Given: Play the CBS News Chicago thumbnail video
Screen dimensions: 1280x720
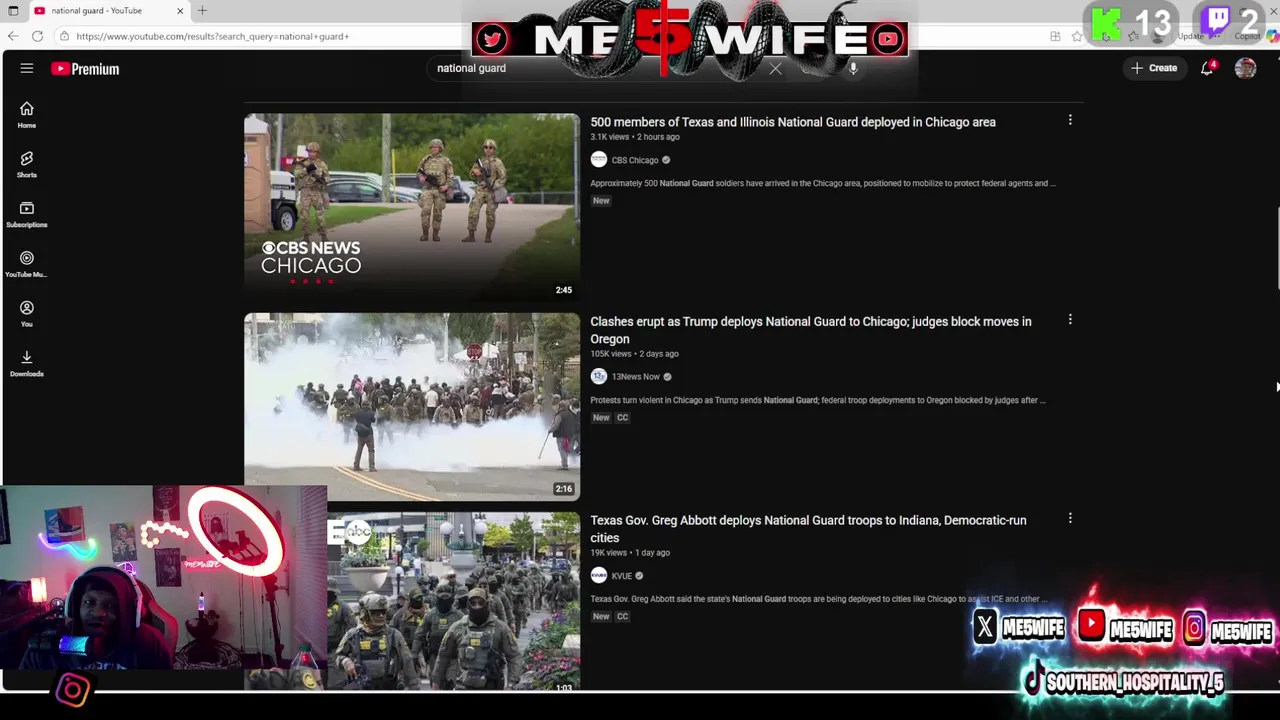Looking at the screenshot, I should (x=412, y=207).
